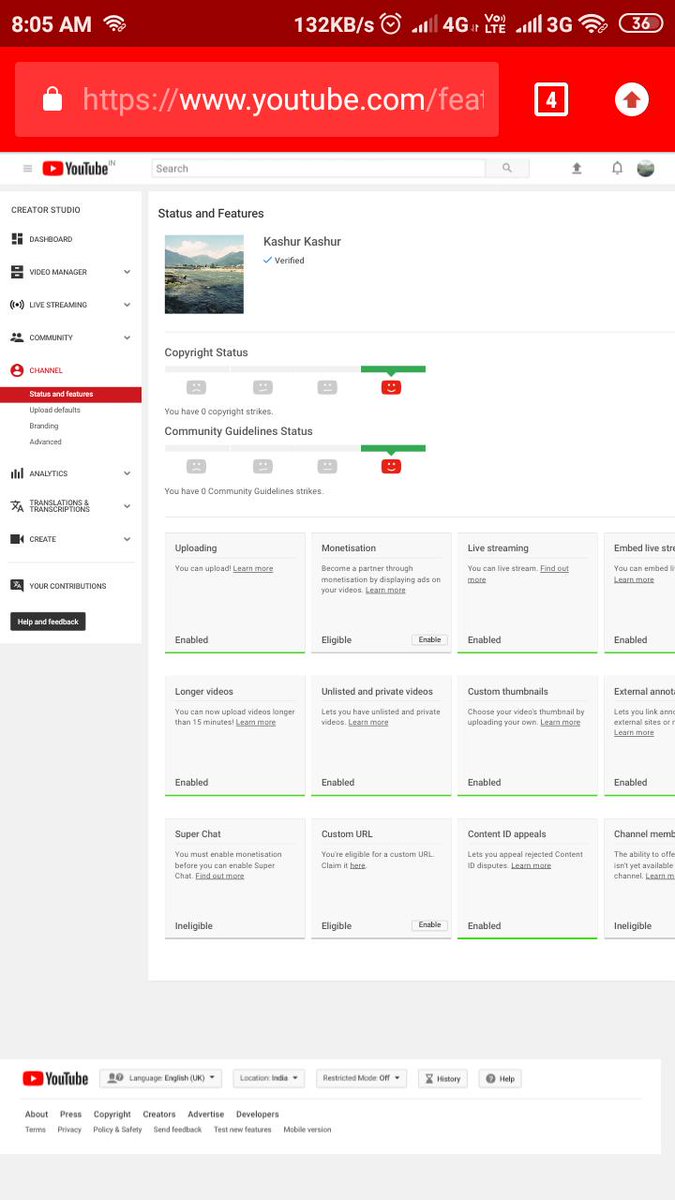Click Learn more on Content ID appeals card
This screenshot has width=675, height=1200.
531,865
